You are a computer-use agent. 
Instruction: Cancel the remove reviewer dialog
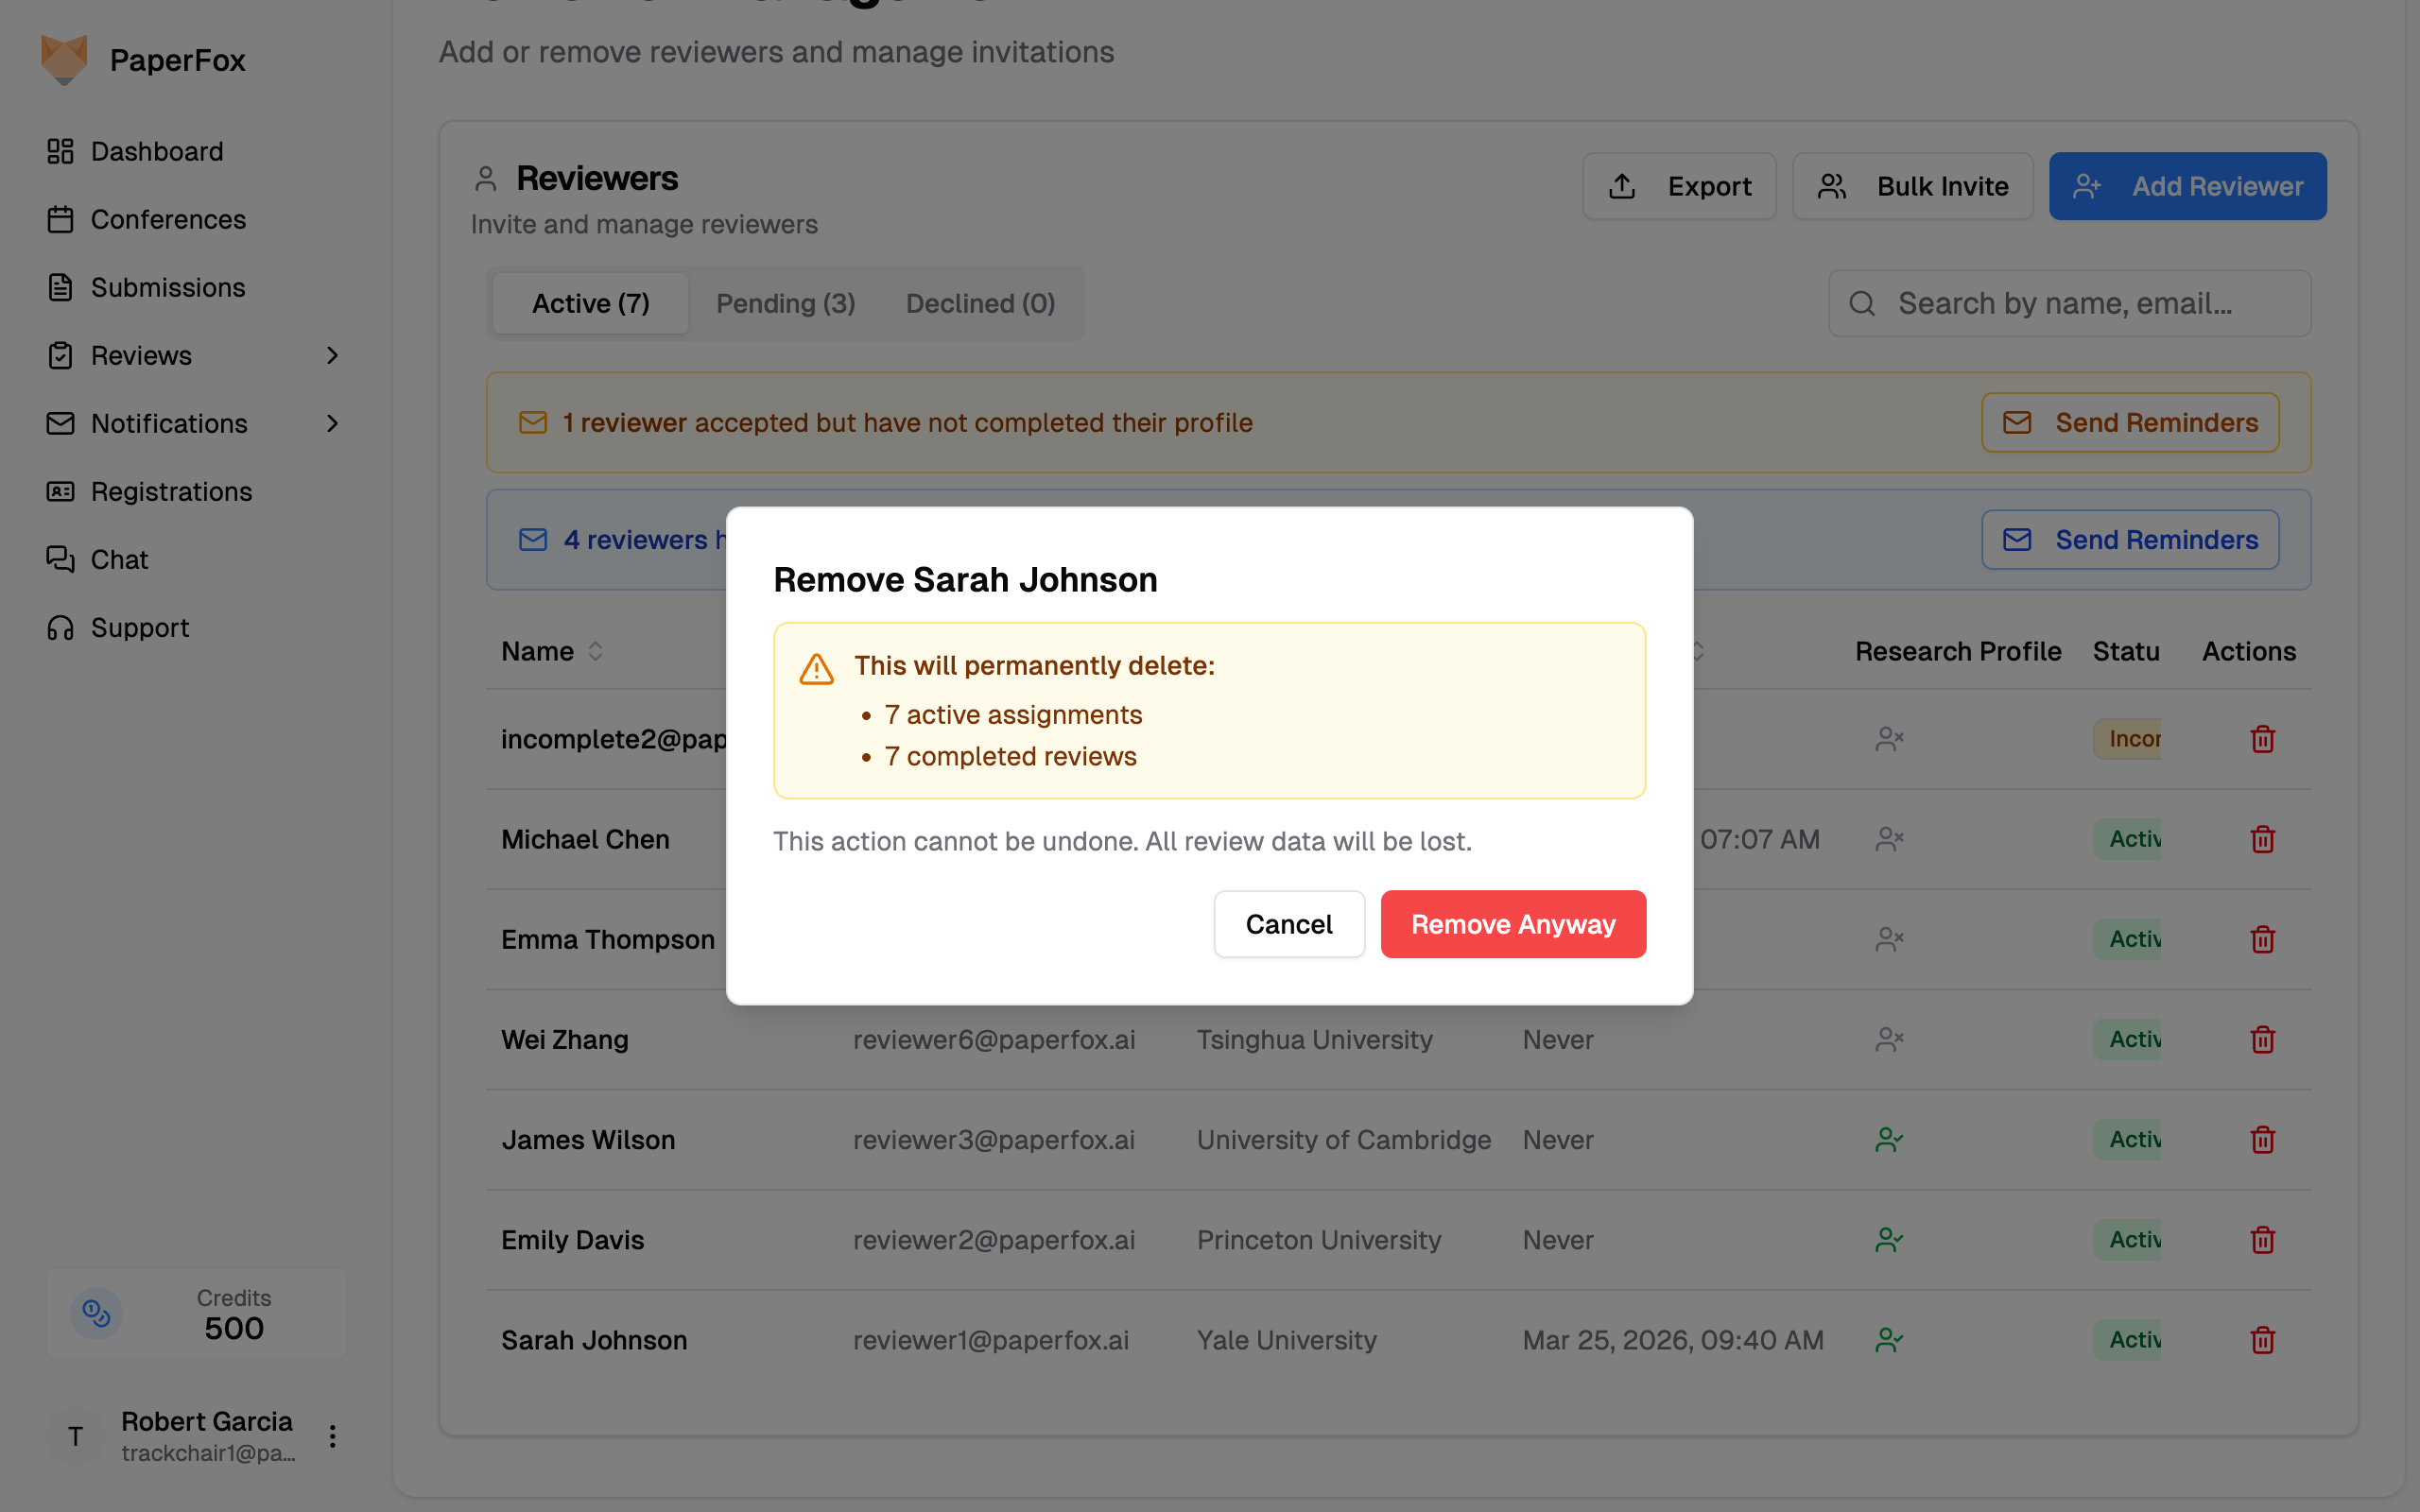(x=1288, y=924)
